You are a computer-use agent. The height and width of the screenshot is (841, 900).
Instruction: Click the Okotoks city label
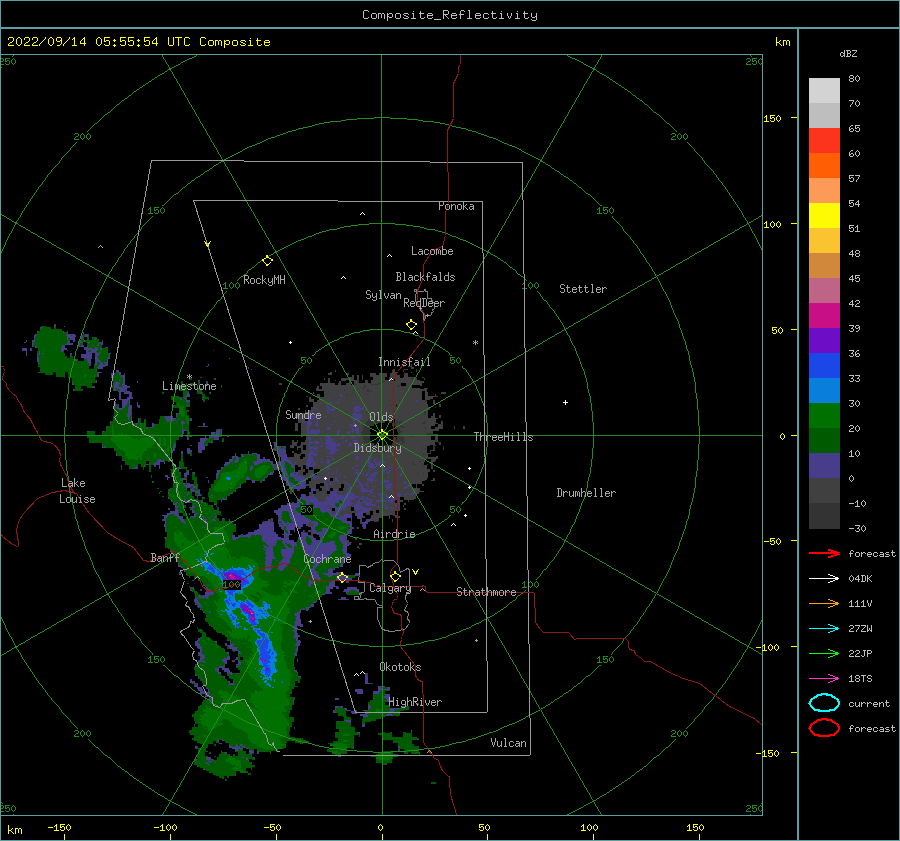pyautogui.click(x=400, y=667)
